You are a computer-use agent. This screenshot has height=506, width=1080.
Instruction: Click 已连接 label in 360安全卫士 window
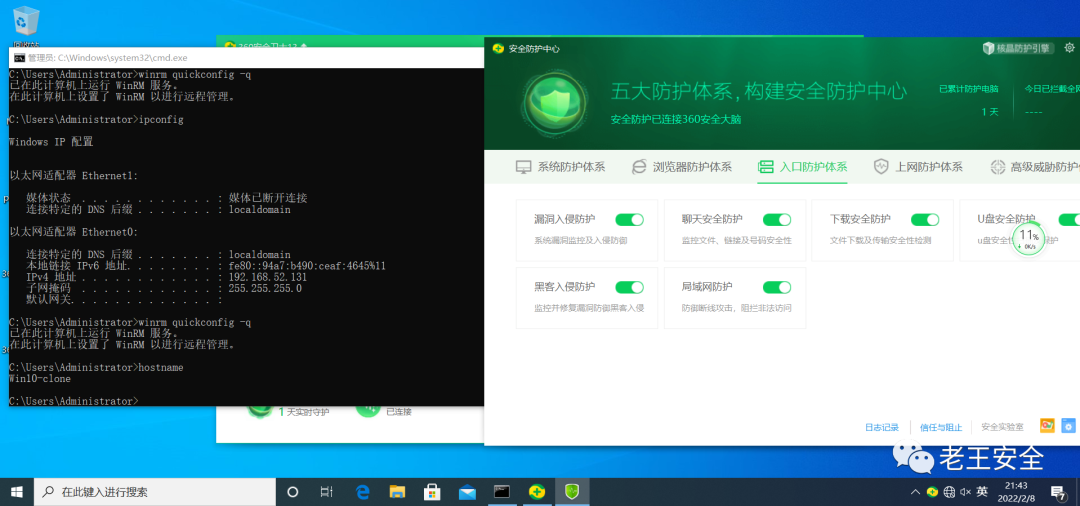(399, 412)
